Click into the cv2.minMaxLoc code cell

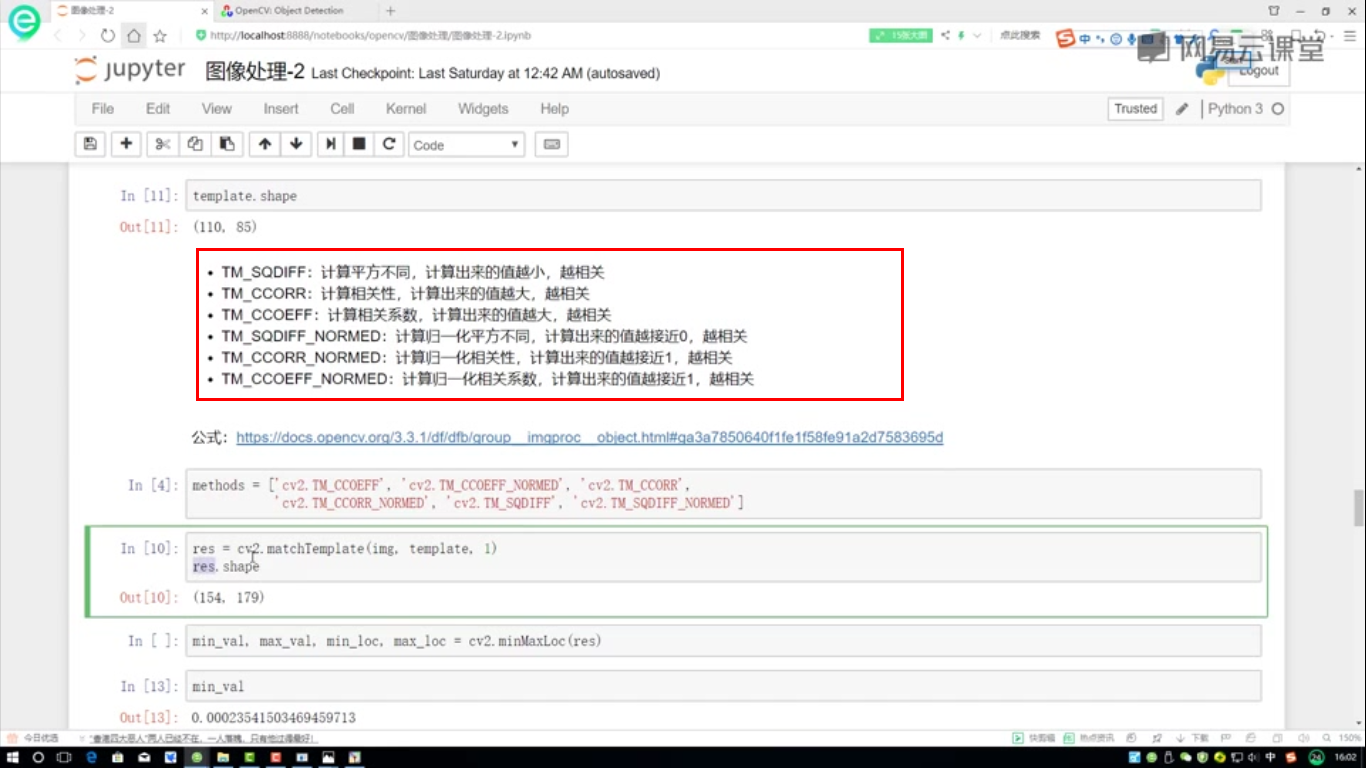723,640
